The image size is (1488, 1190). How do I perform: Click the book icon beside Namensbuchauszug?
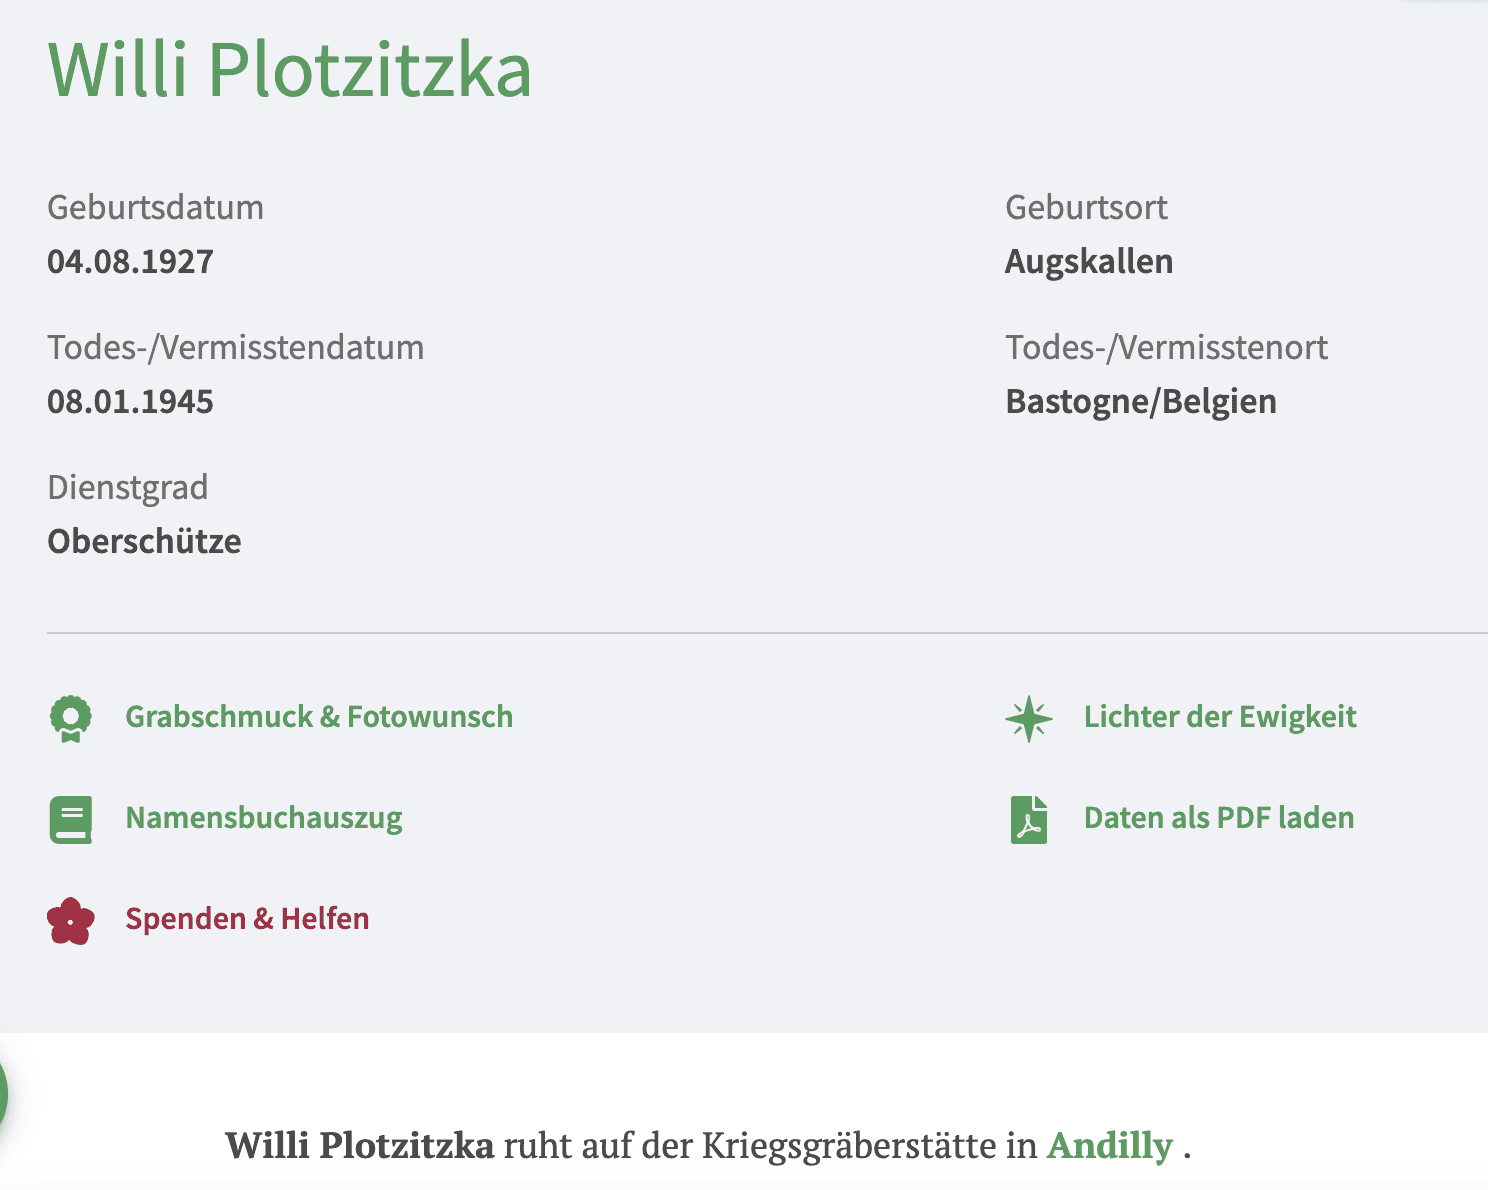70,819
